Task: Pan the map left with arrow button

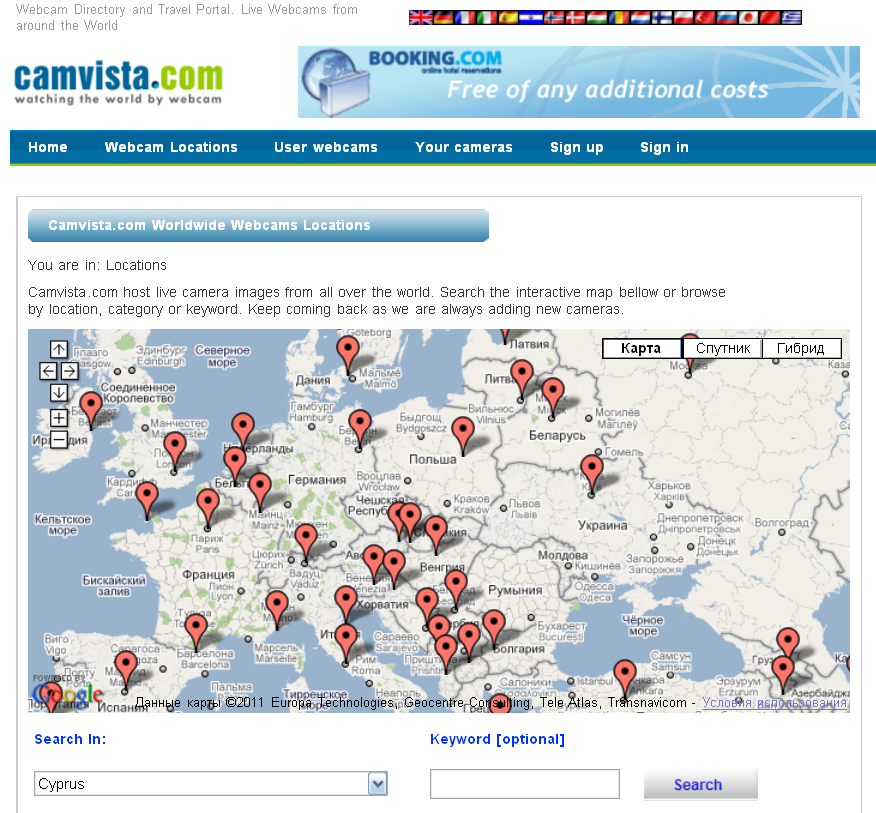Action: tap(48, 371)
